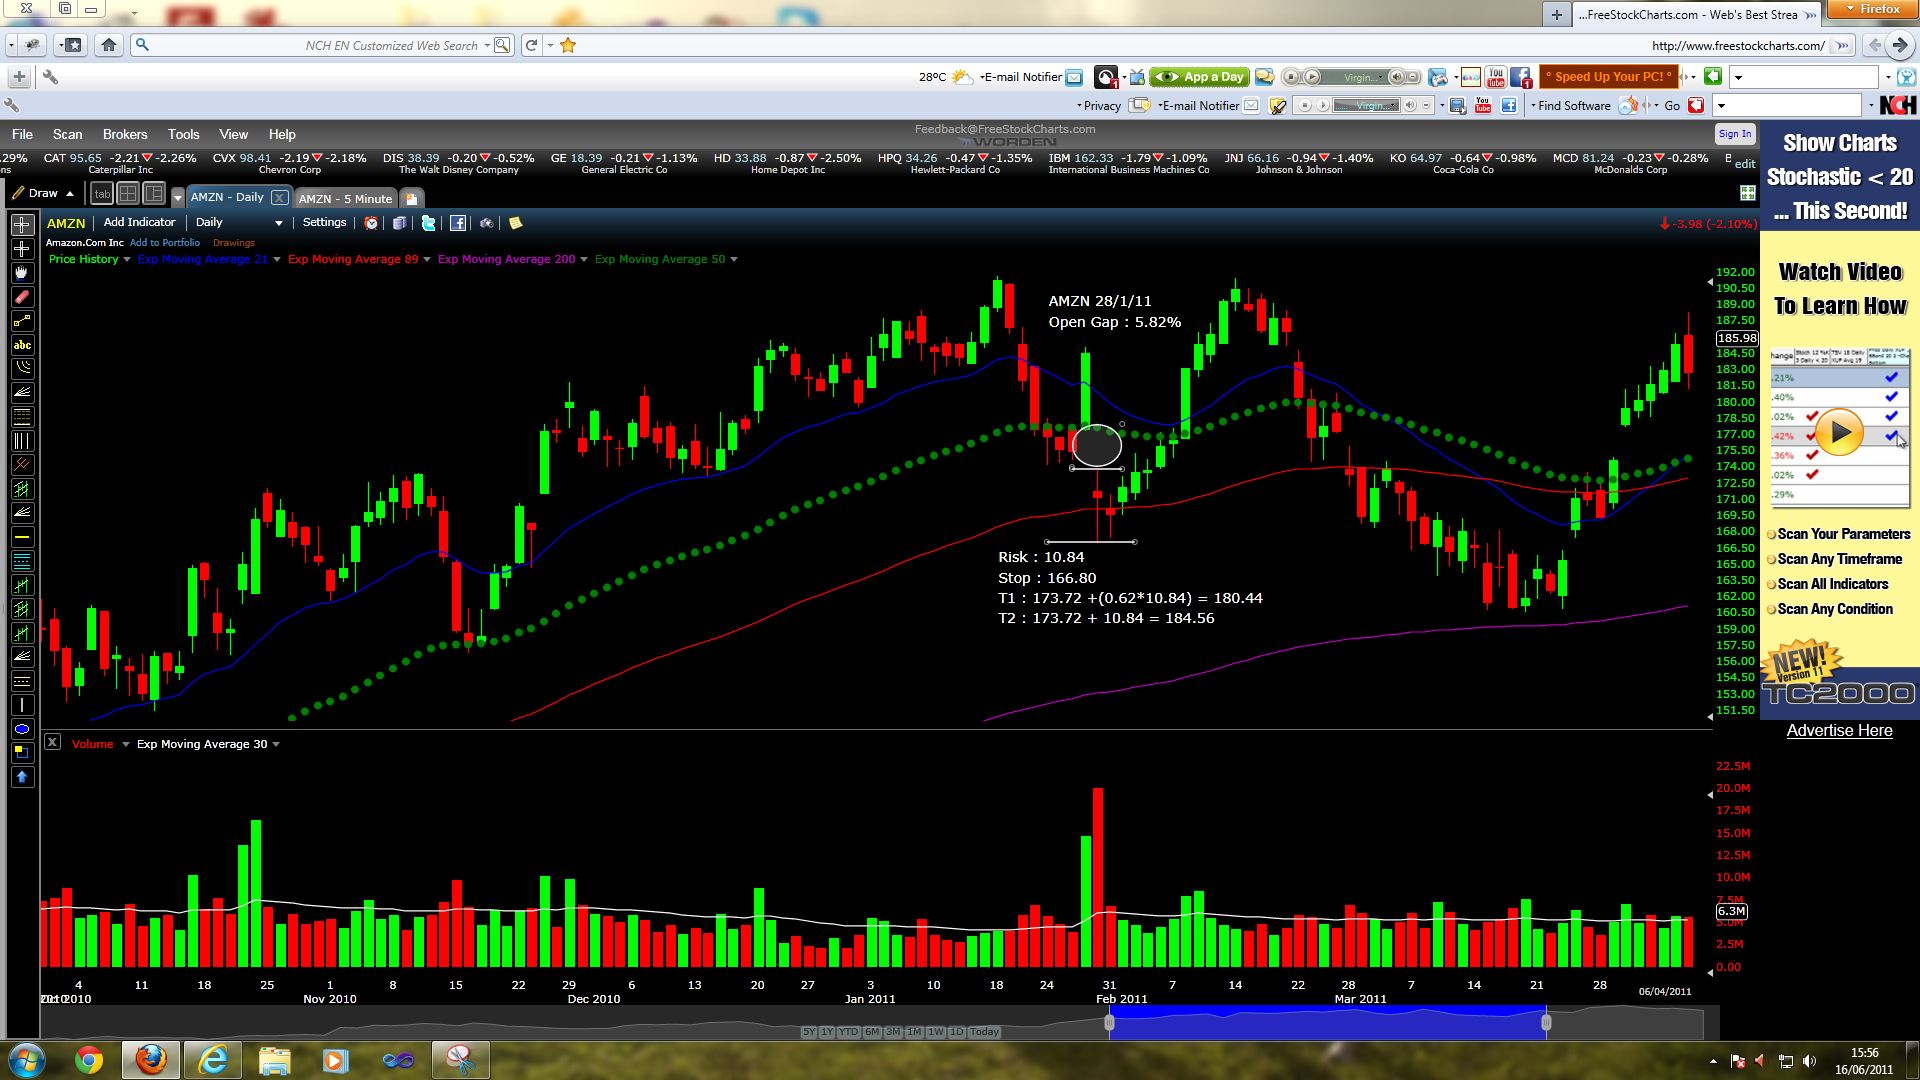Screen dimensions: 1920x1080
Task: Set the range to 5Y
Action: [809, 1032]
